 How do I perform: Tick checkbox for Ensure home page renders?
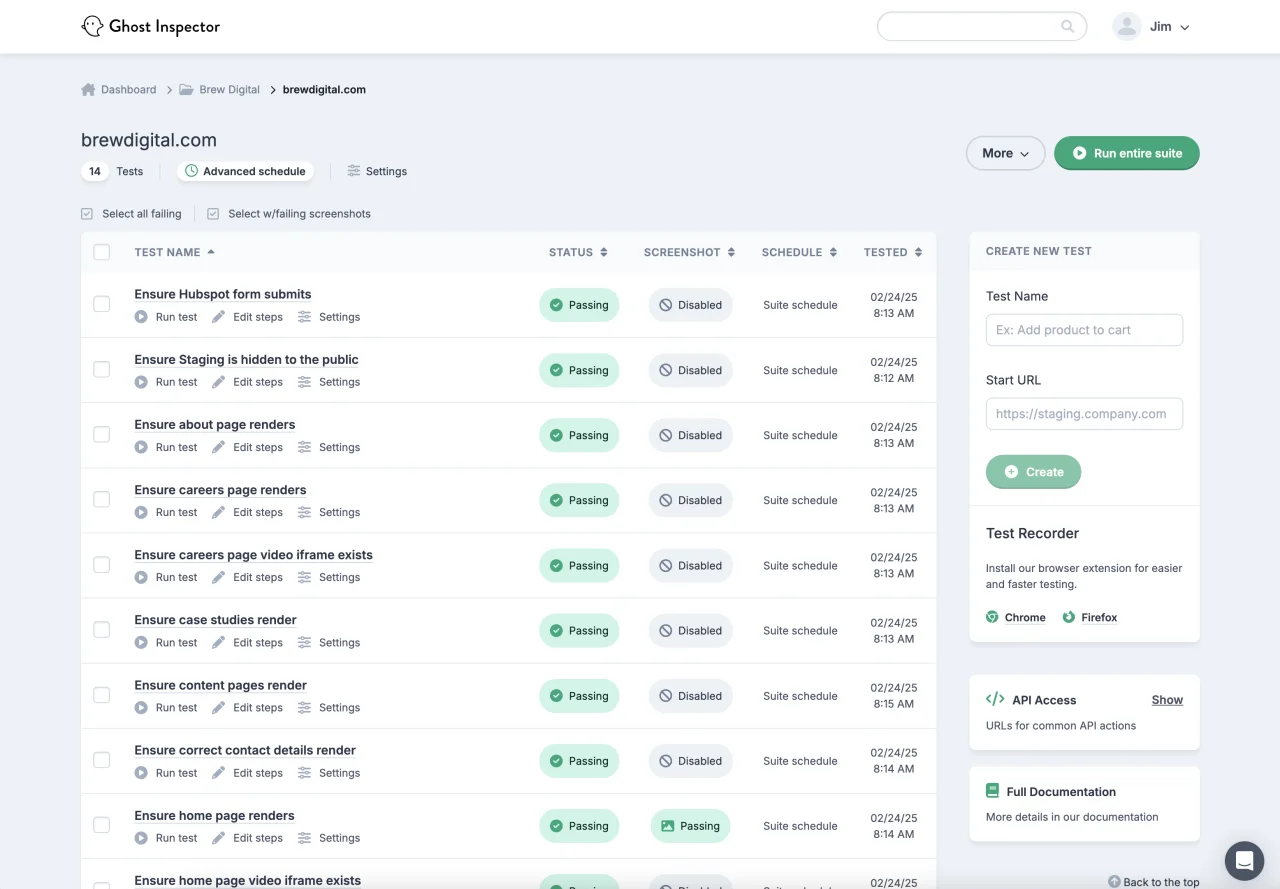coord(101,825)
